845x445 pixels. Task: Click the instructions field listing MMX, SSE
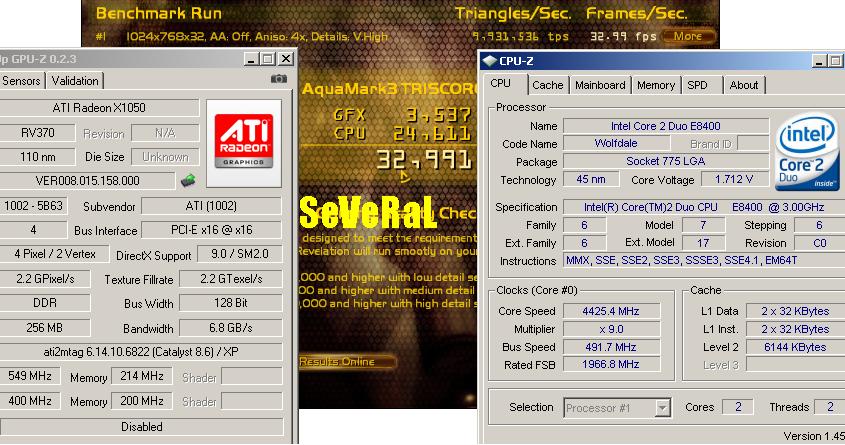[703, 260]
